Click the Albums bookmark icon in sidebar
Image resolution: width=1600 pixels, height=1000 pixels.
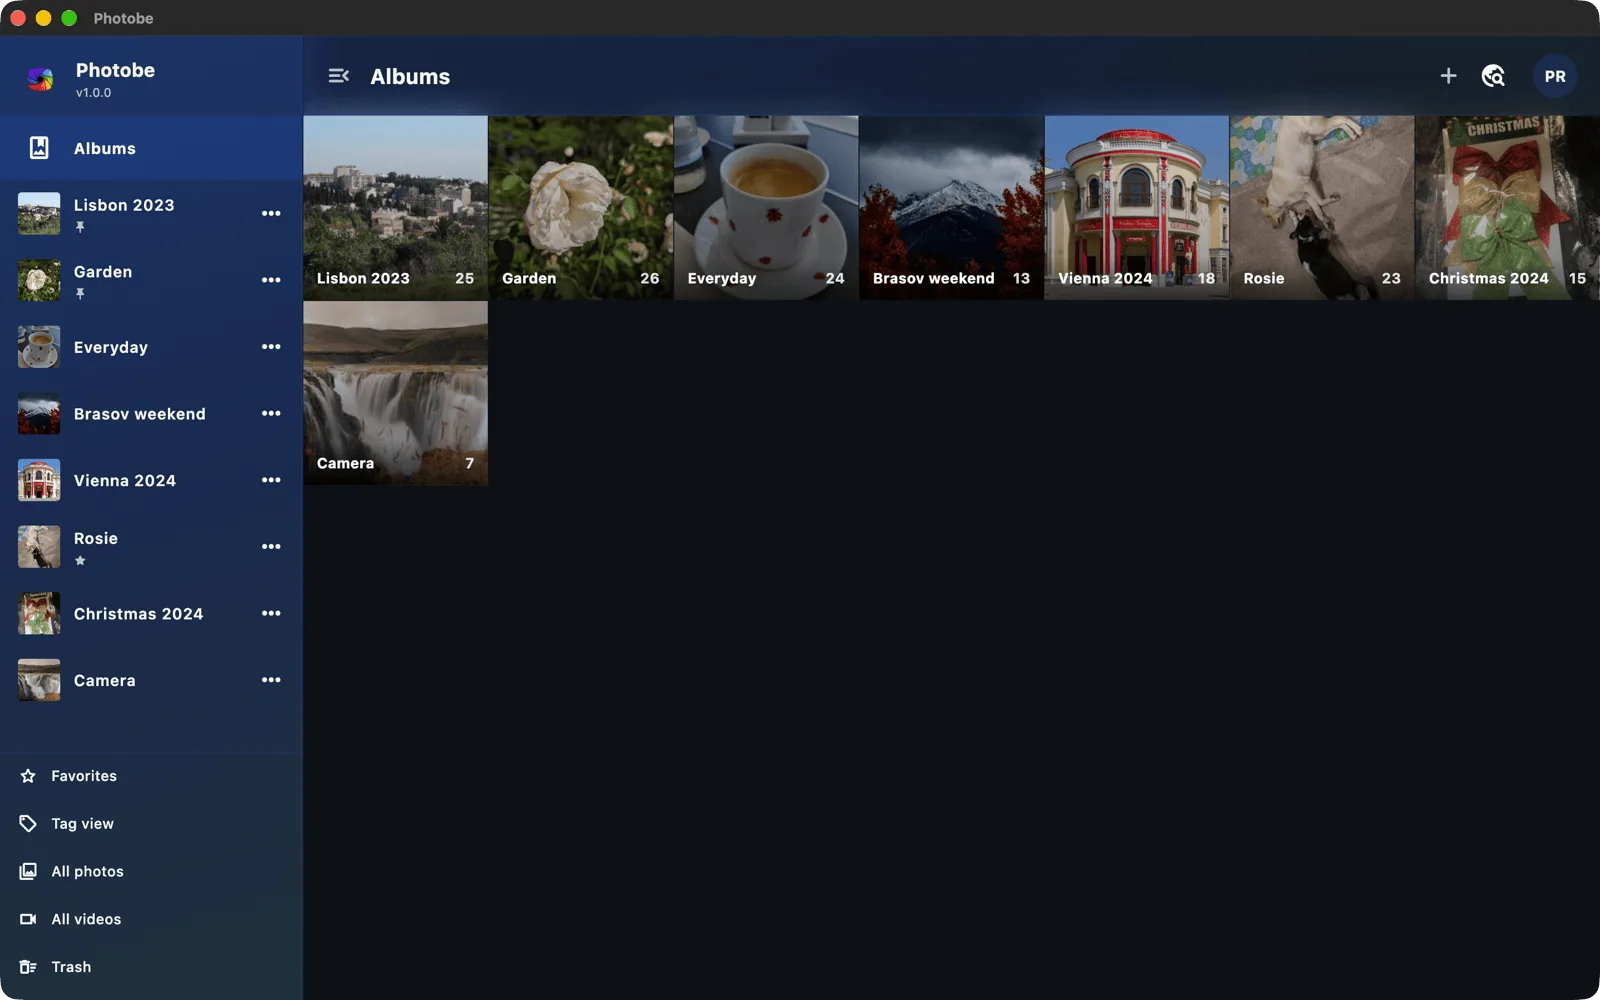pyautogui.click(x=39, y=148)
